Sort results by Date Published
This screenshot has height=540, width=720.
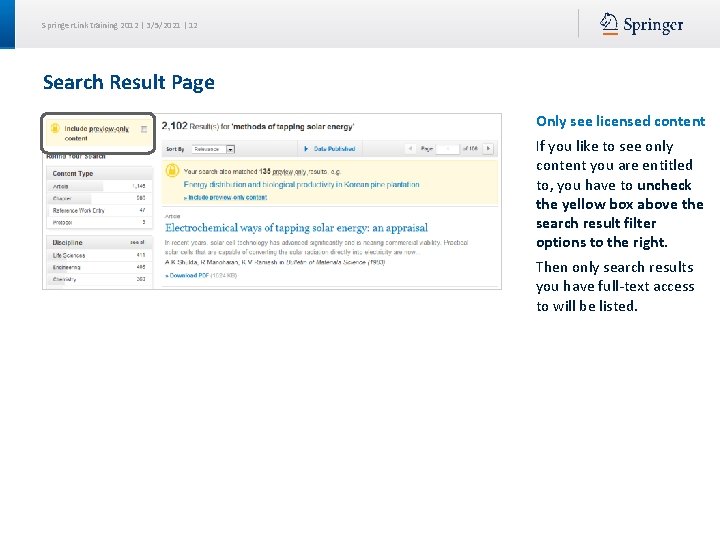(334, 149)
